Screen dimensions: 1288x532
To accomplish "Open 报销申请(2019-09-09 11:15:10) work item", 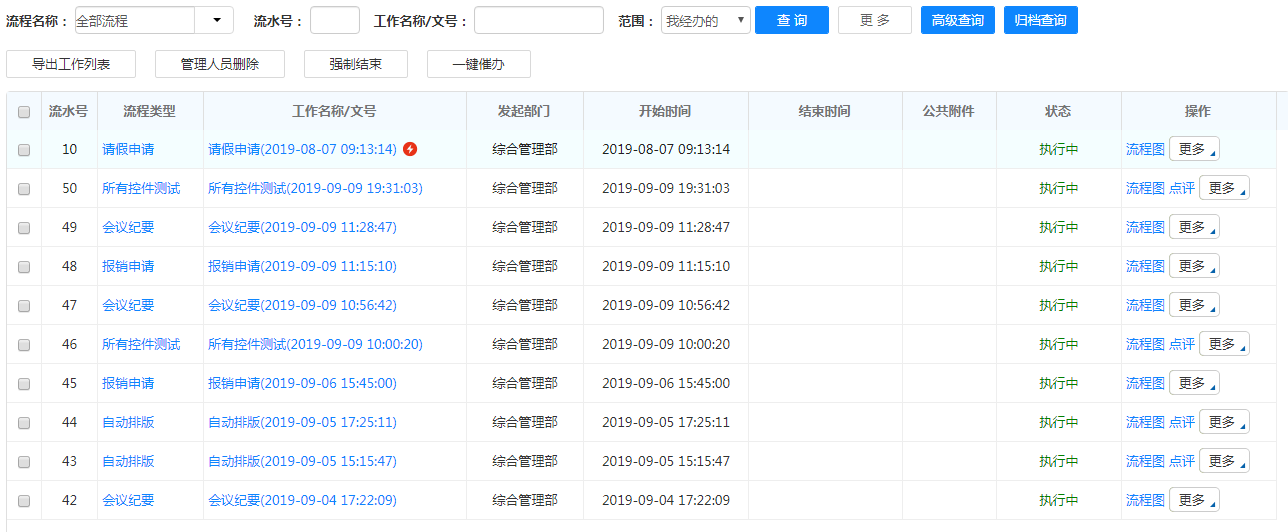I will (x=302, y=266).
